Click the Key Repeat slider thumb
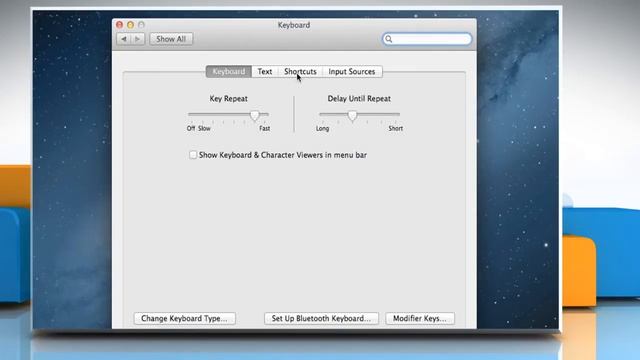640x360 pixels. 255,116
